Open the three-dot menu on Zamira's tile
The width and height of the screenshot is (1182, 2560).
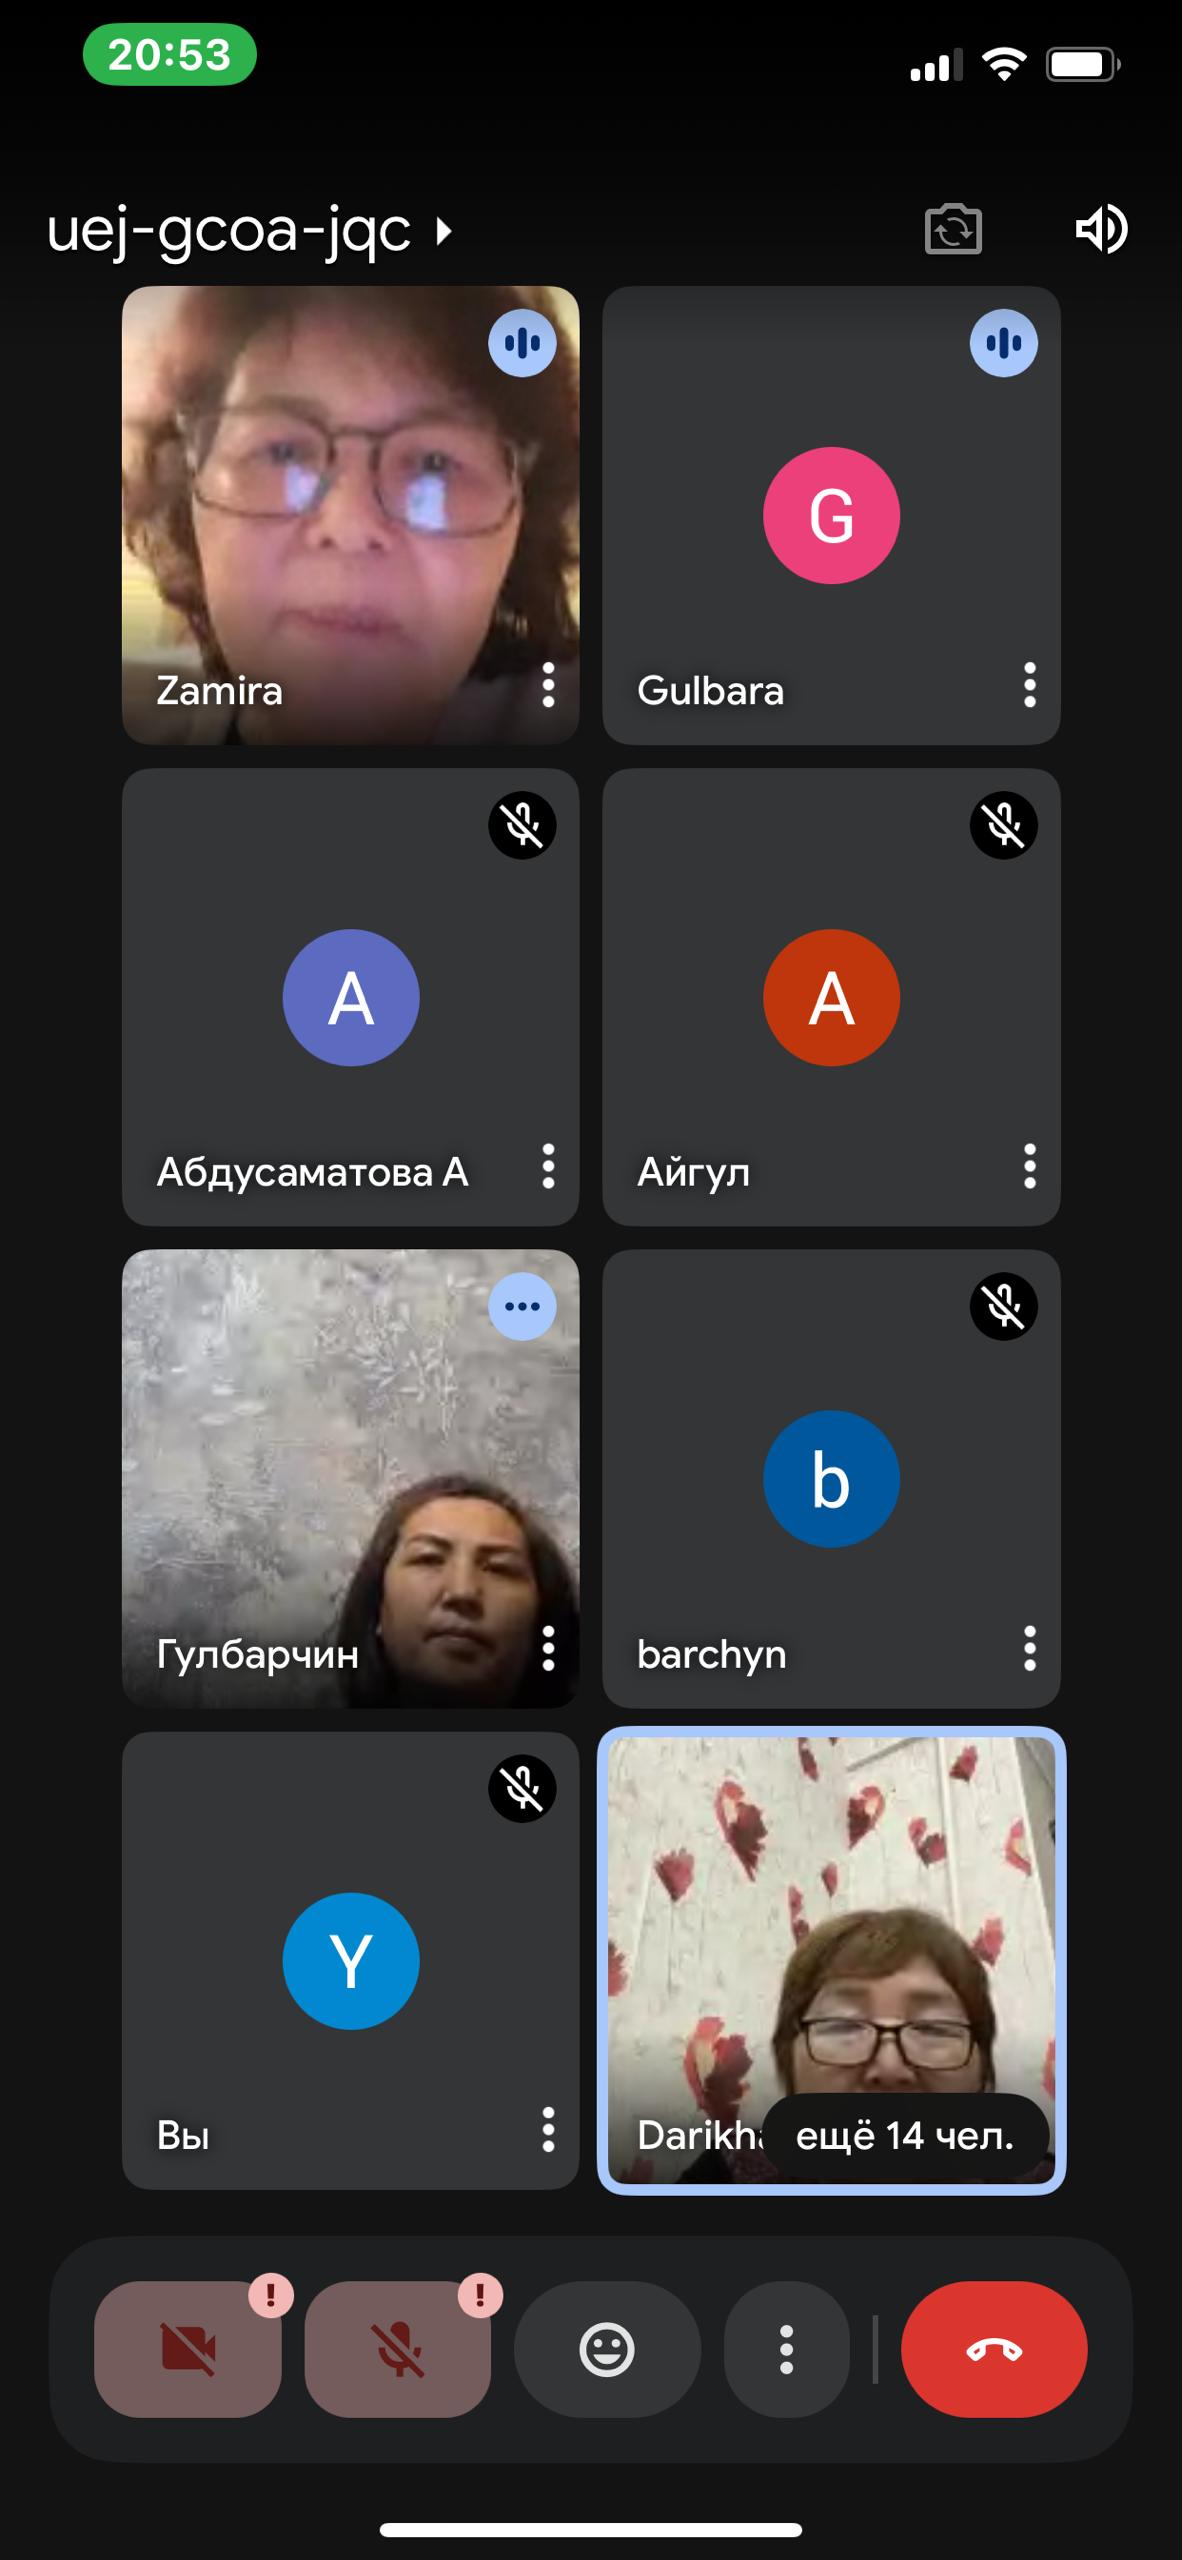[x=548, y=686]
